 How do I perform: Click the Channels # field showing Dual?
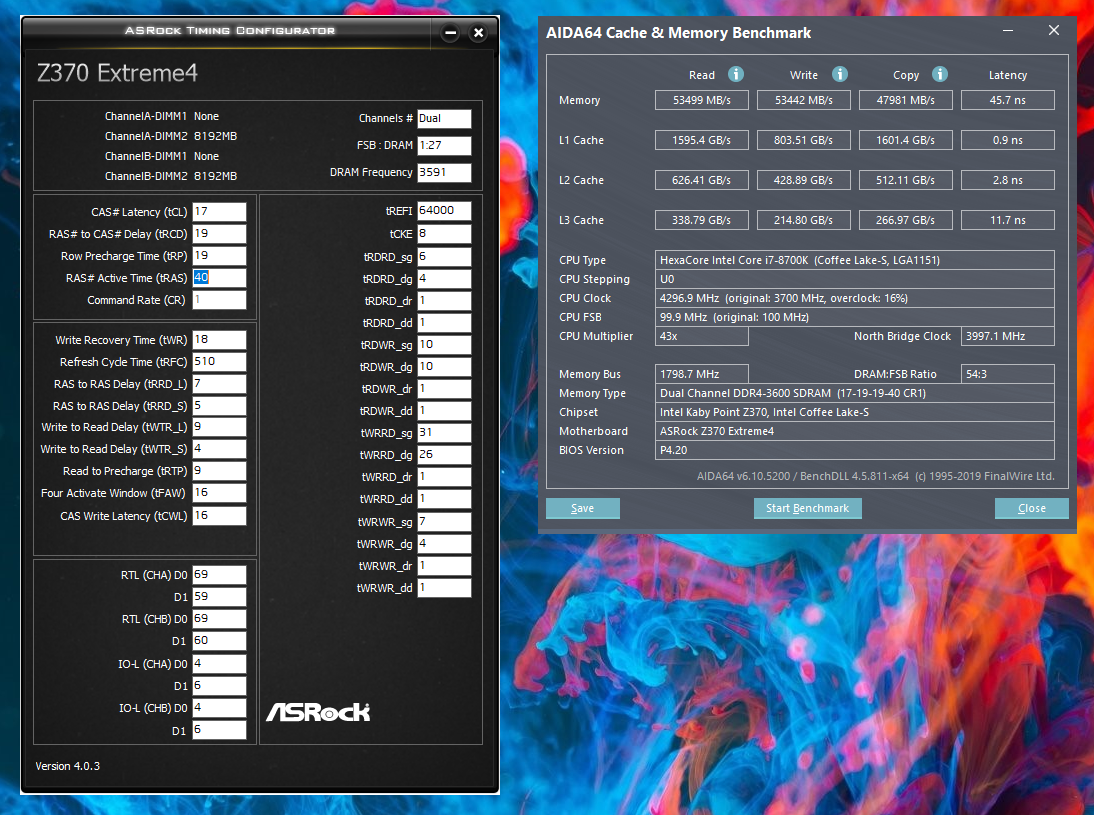[x=444, y=119]
